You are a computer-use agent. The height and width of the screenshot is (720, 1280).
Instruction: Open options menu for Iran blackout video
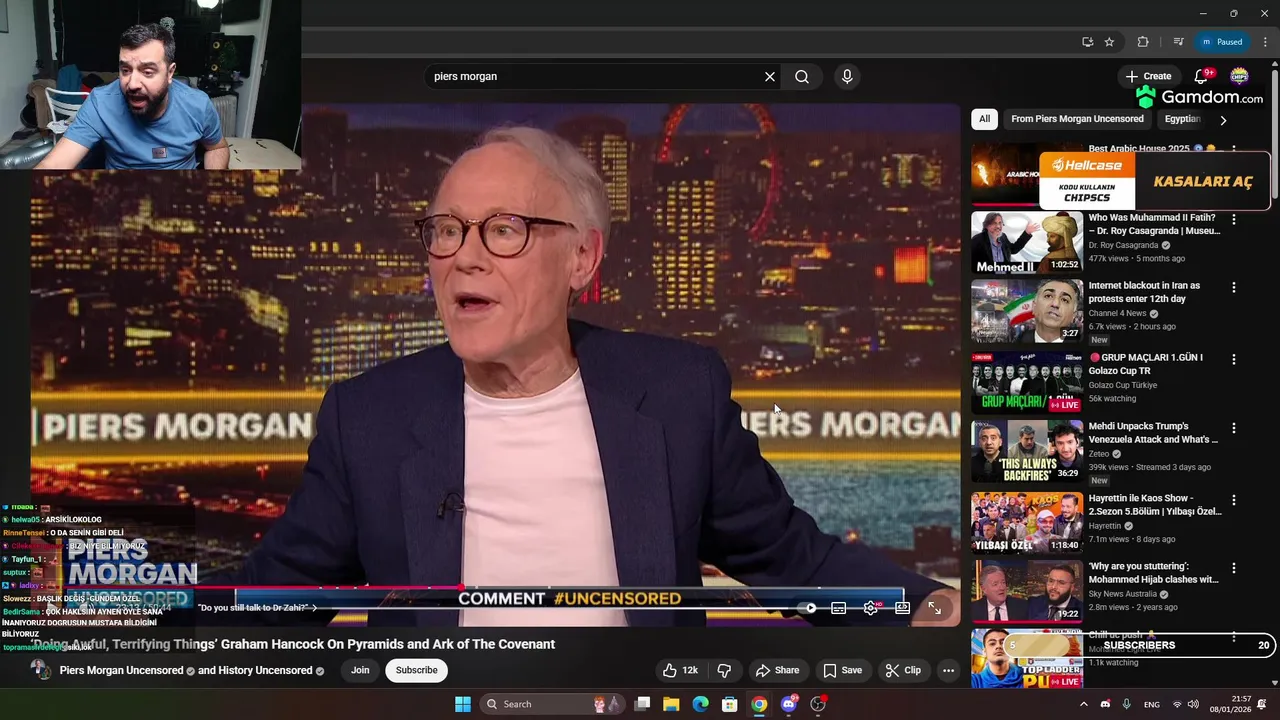point(1233,287)
